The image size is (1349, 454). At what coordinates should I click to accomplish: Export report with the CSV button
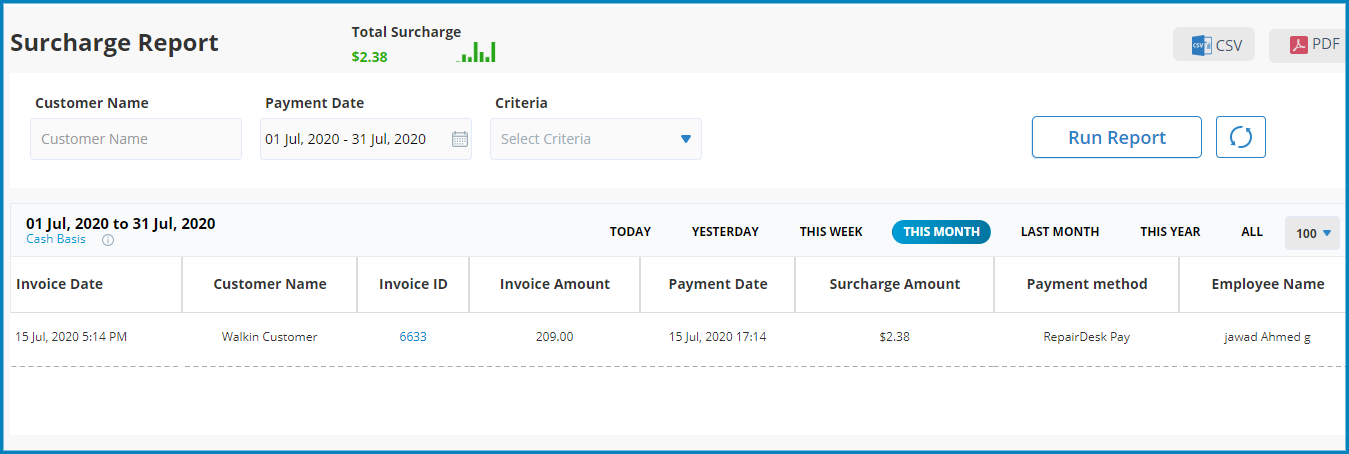coord(1214,45)
